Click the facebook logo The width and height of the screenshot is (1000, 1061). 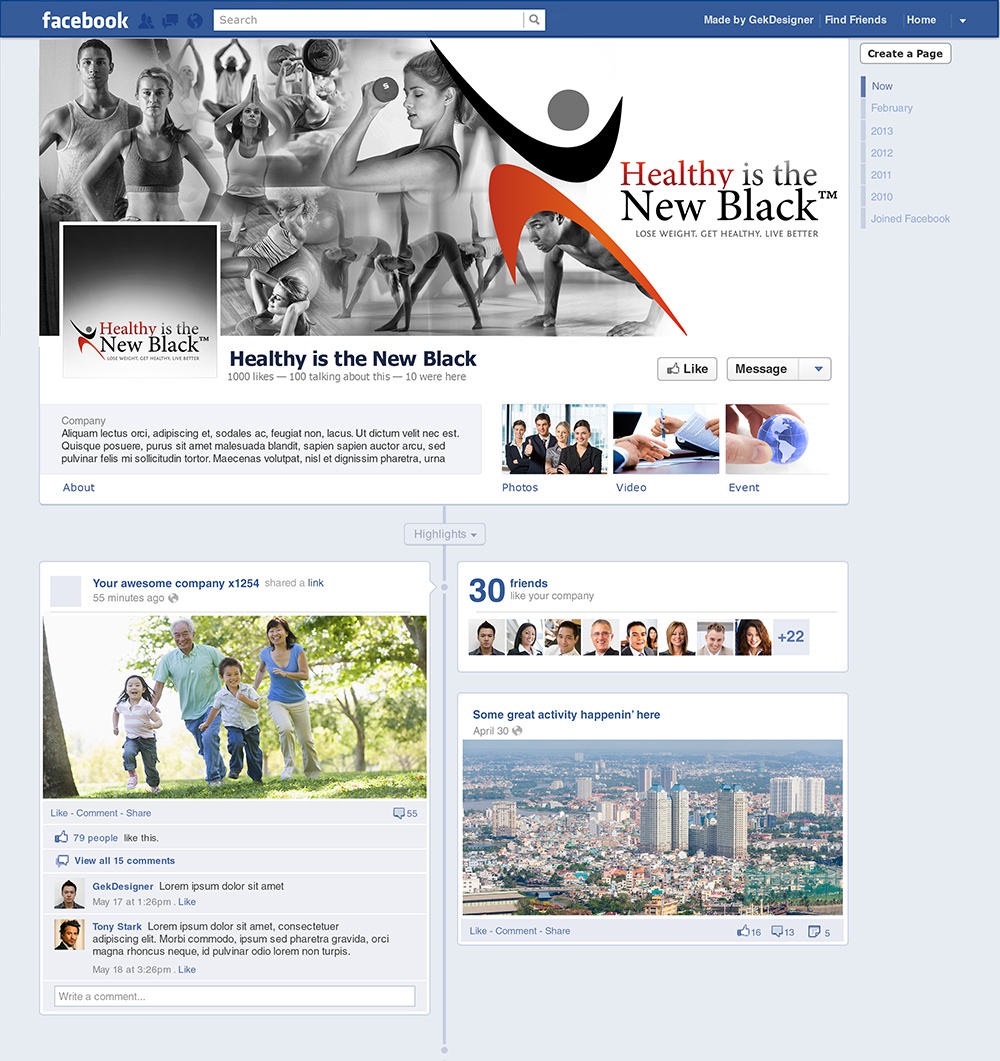point(85,19)
